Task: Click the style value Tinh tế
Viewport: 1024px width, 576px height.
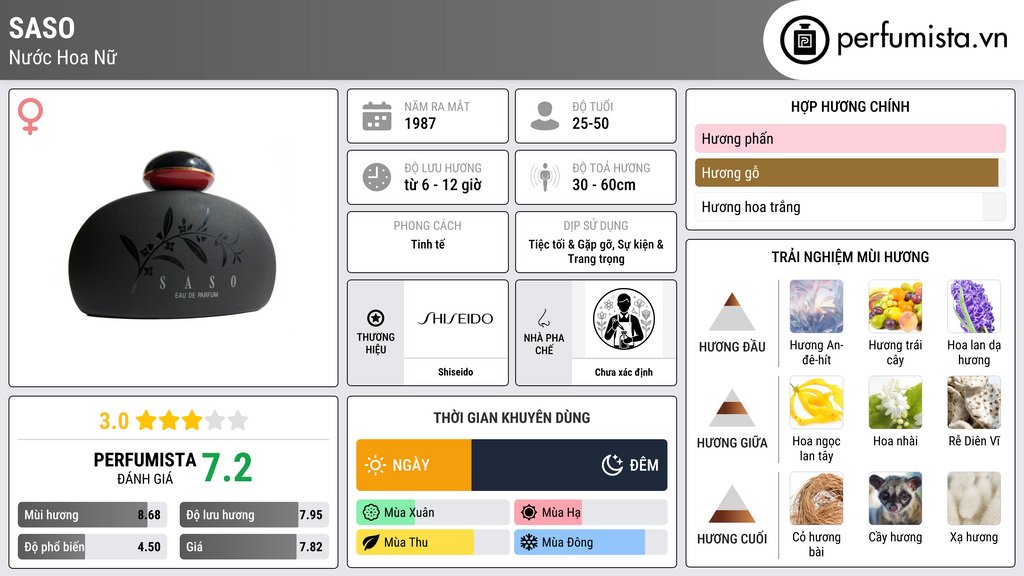Action: tap(428, 244)
